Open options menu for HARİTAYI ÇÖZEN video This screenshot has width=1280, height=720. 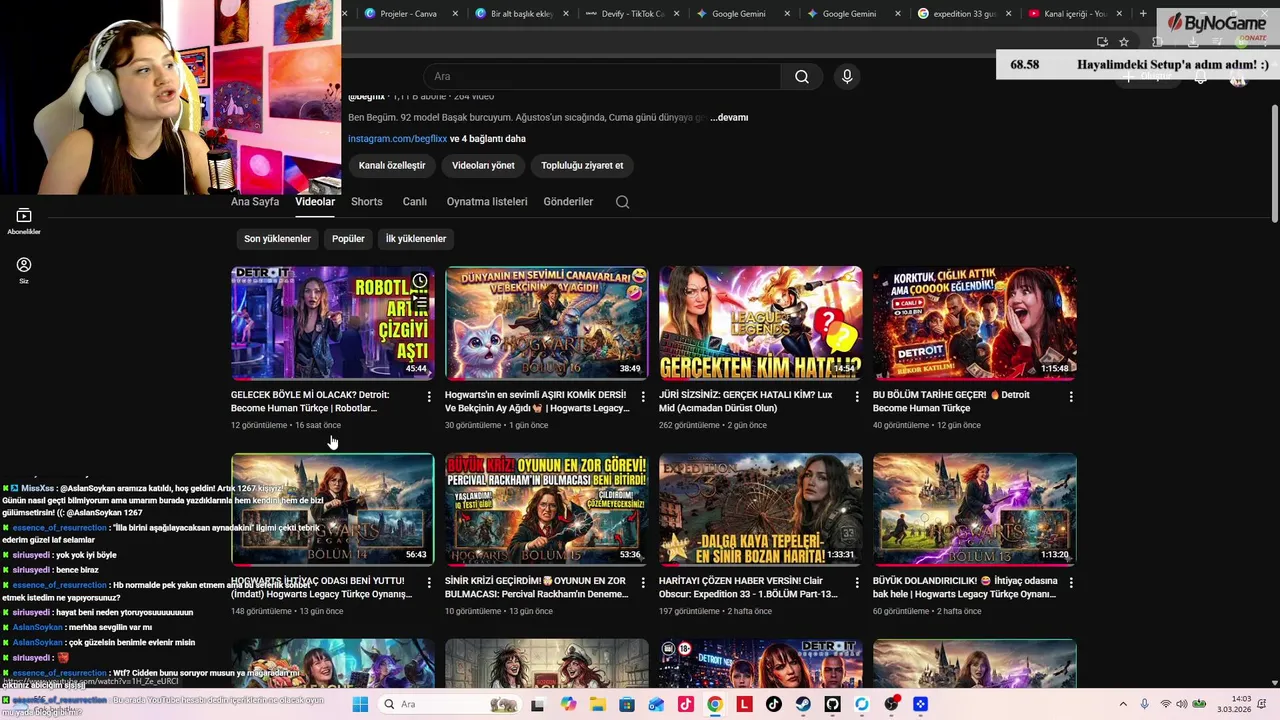point(857,583)
